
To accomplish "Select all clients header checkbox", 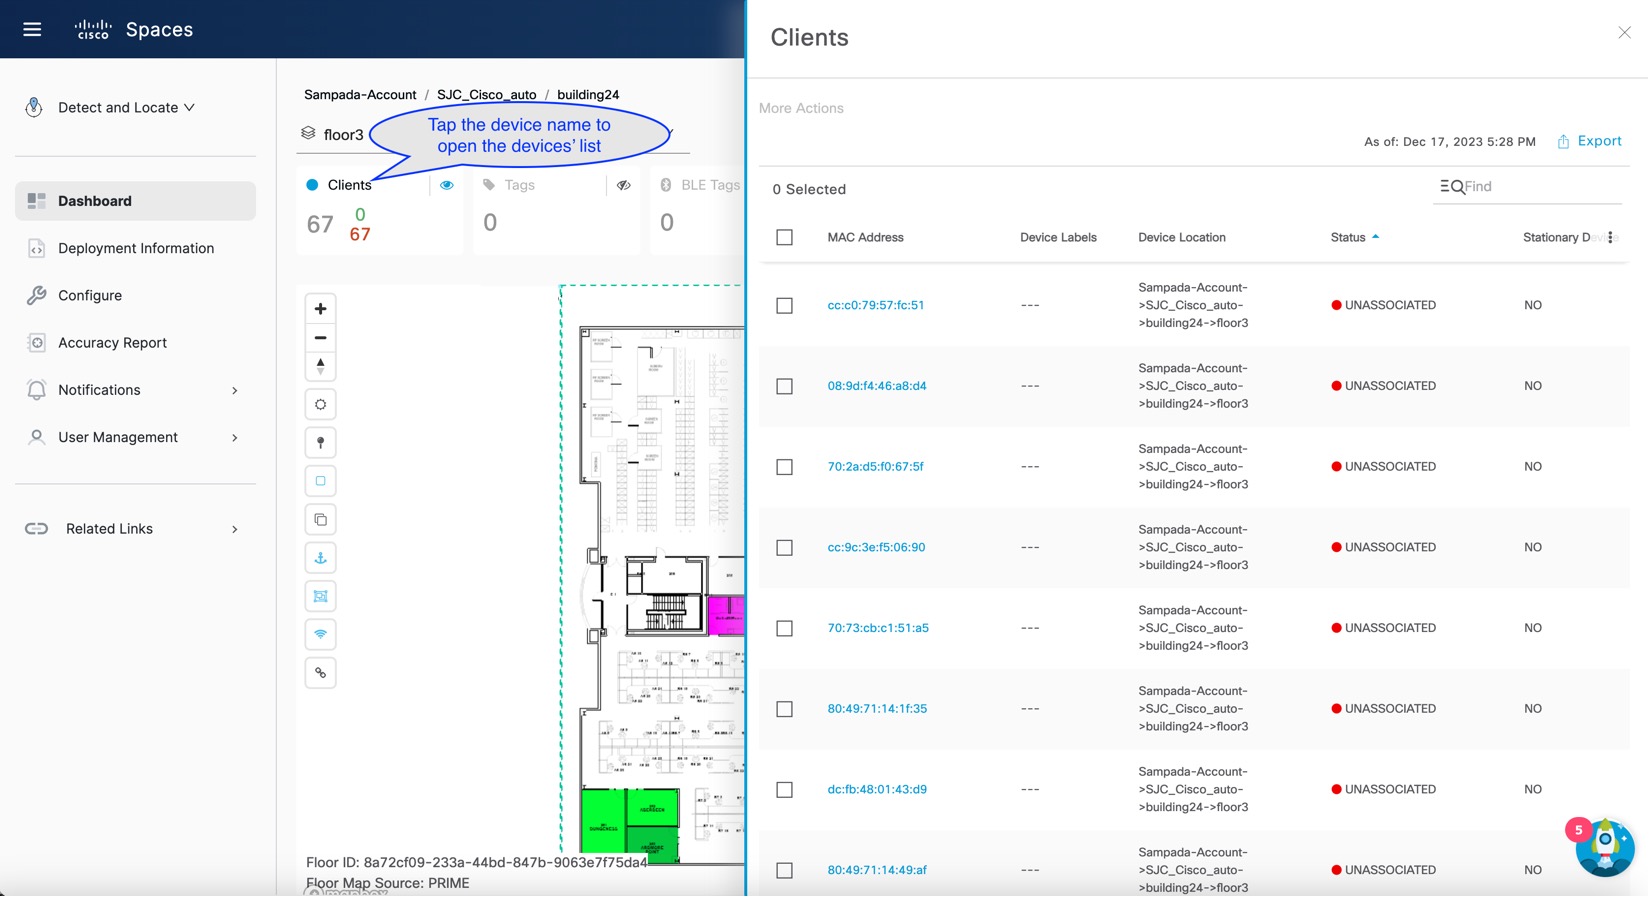I will point(785,238).
